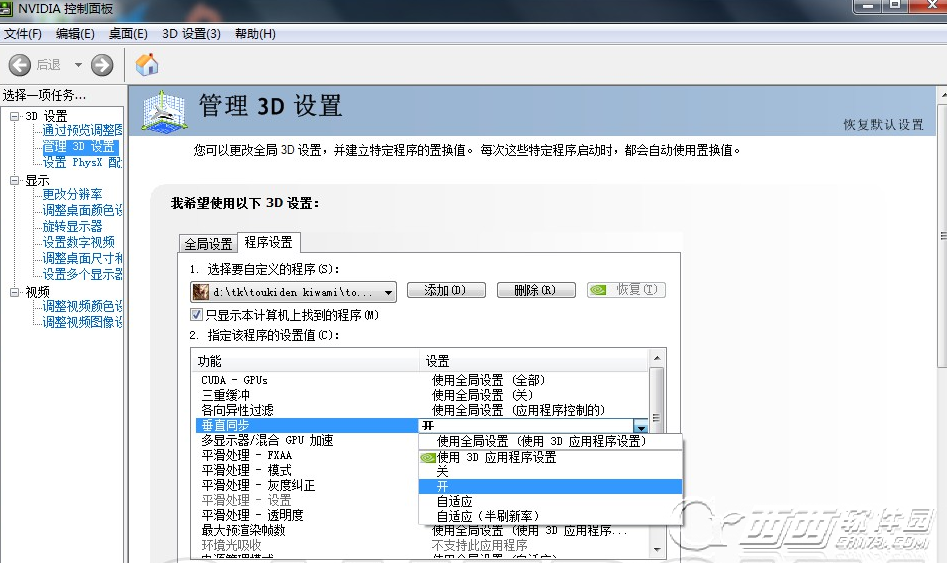Click the 删除(R) button
Viewport: 947px width, 563px height.
click(536, 291)
